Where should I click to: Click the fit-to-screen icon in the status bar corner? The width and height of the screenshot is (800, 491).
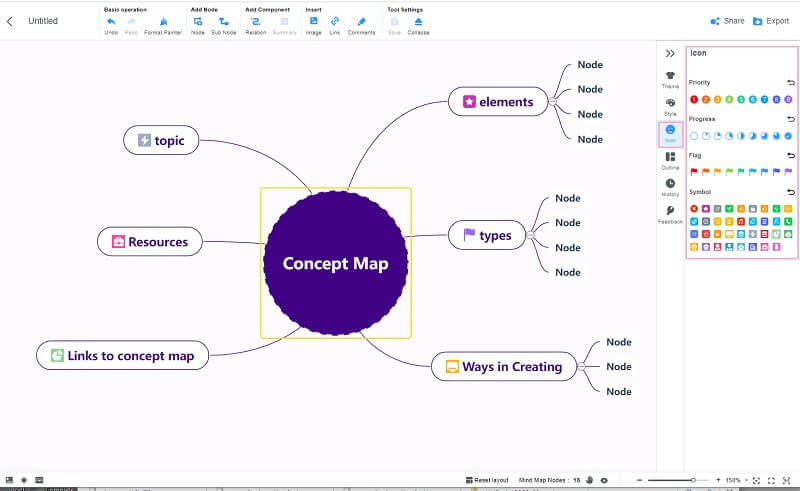(787, 480)
